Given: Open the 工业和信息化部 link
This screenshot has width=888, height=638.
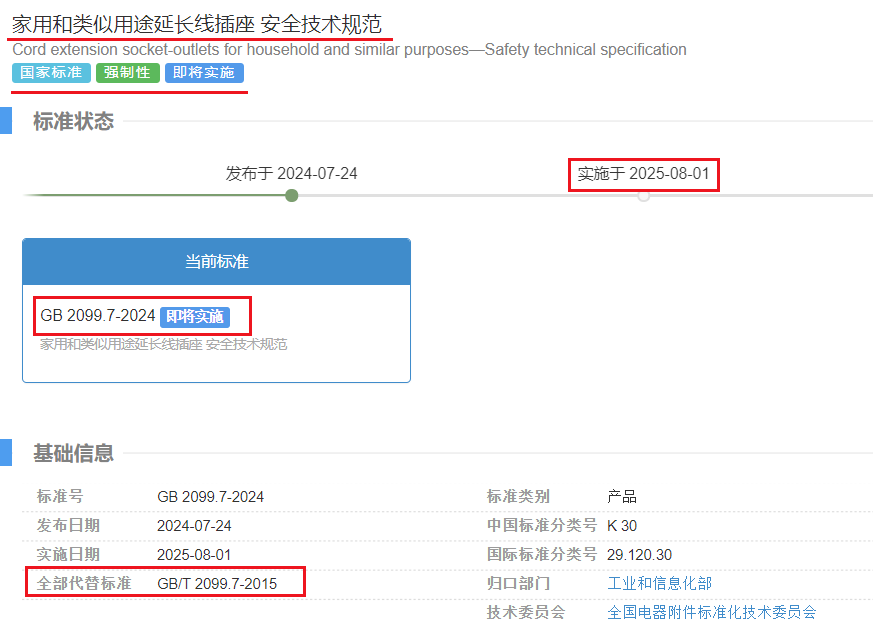Looking at the screenshot, I should point(659,583).
